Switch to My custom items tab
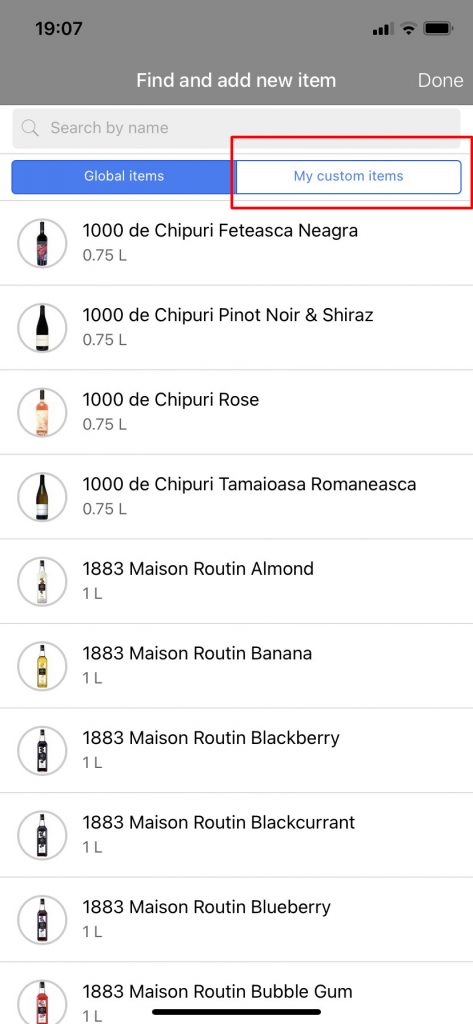This screenshot has width=473, height=1024. tap(348, 176)
